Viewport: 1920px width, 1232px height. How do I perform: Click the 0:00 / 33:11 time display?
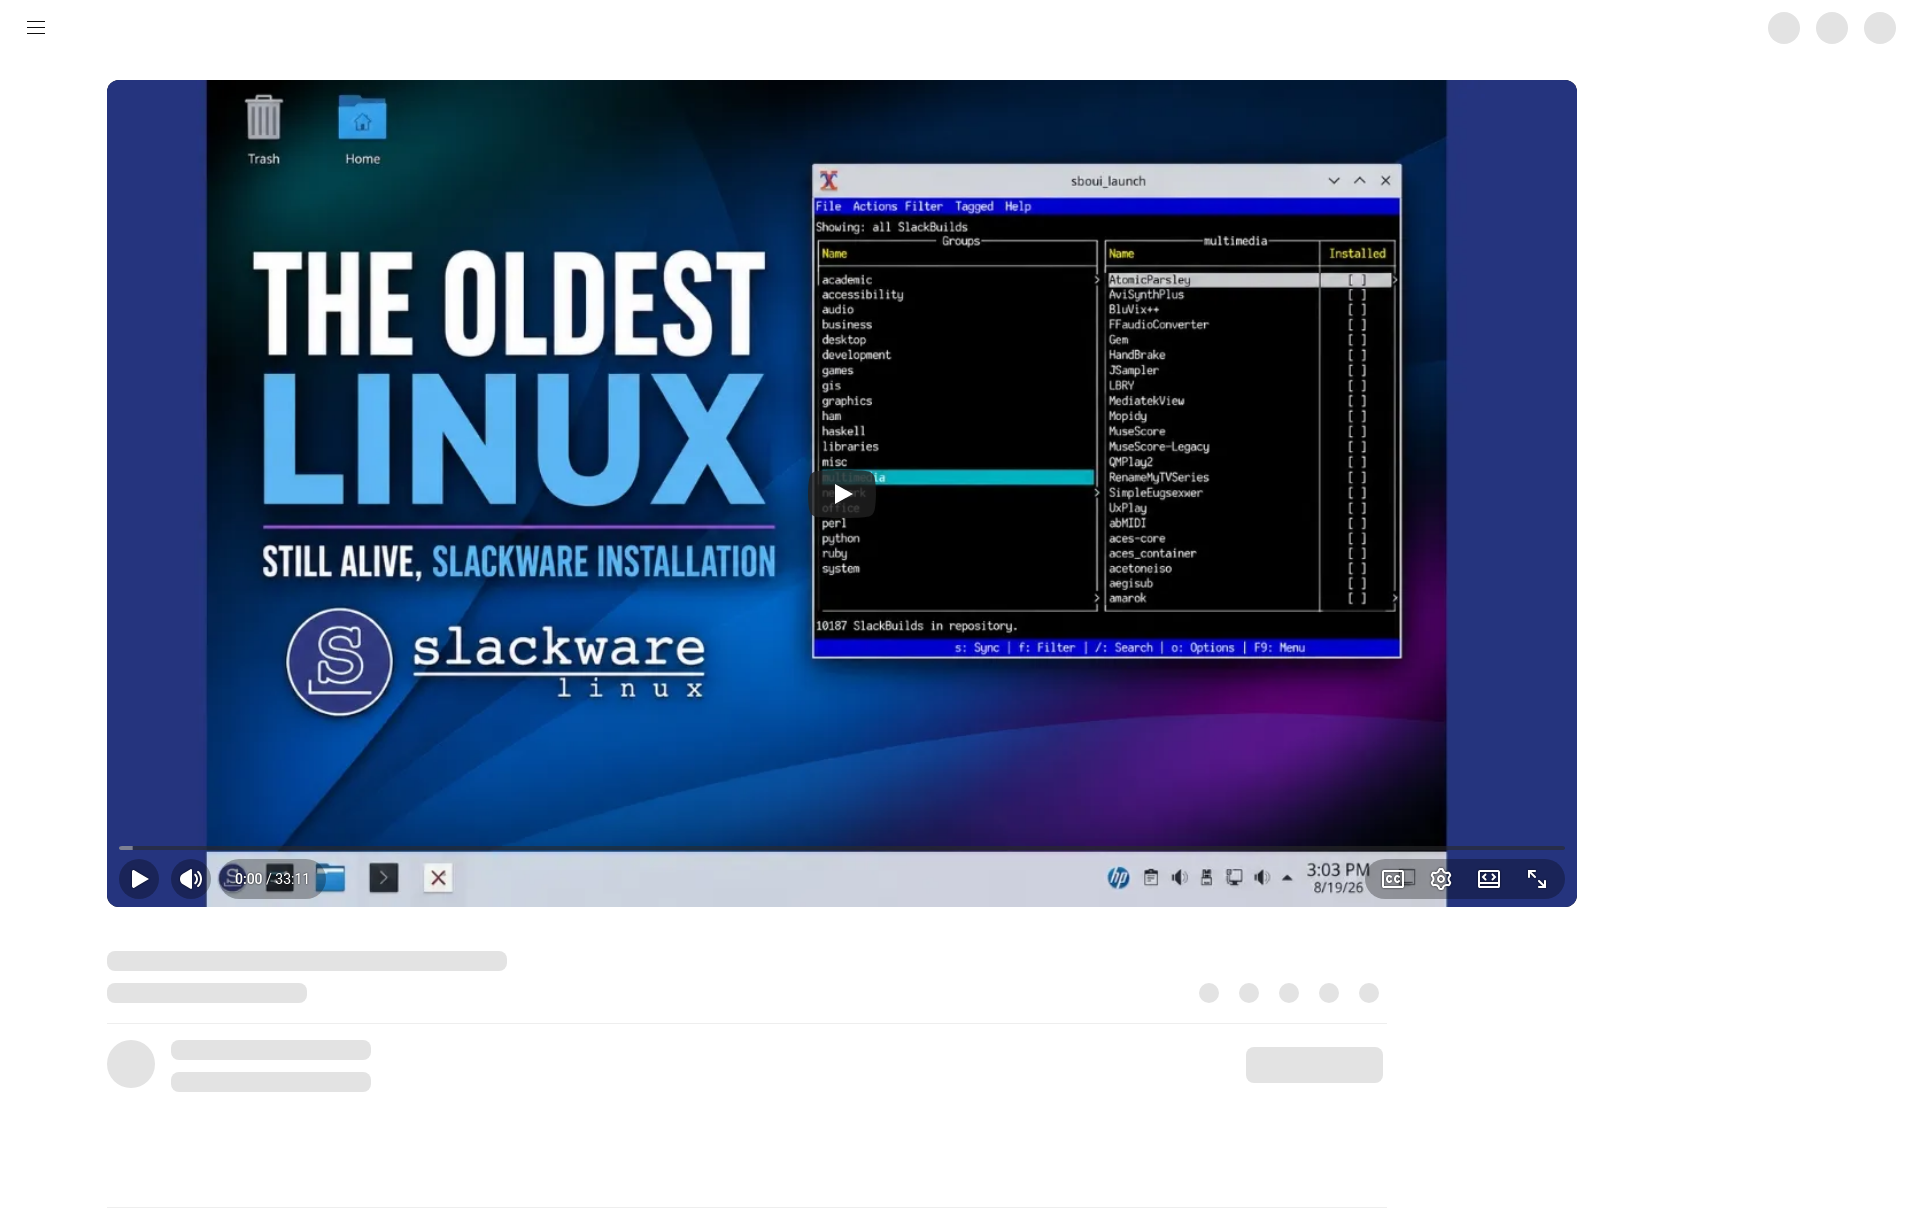pyautogui.click(x=272, y=879)
